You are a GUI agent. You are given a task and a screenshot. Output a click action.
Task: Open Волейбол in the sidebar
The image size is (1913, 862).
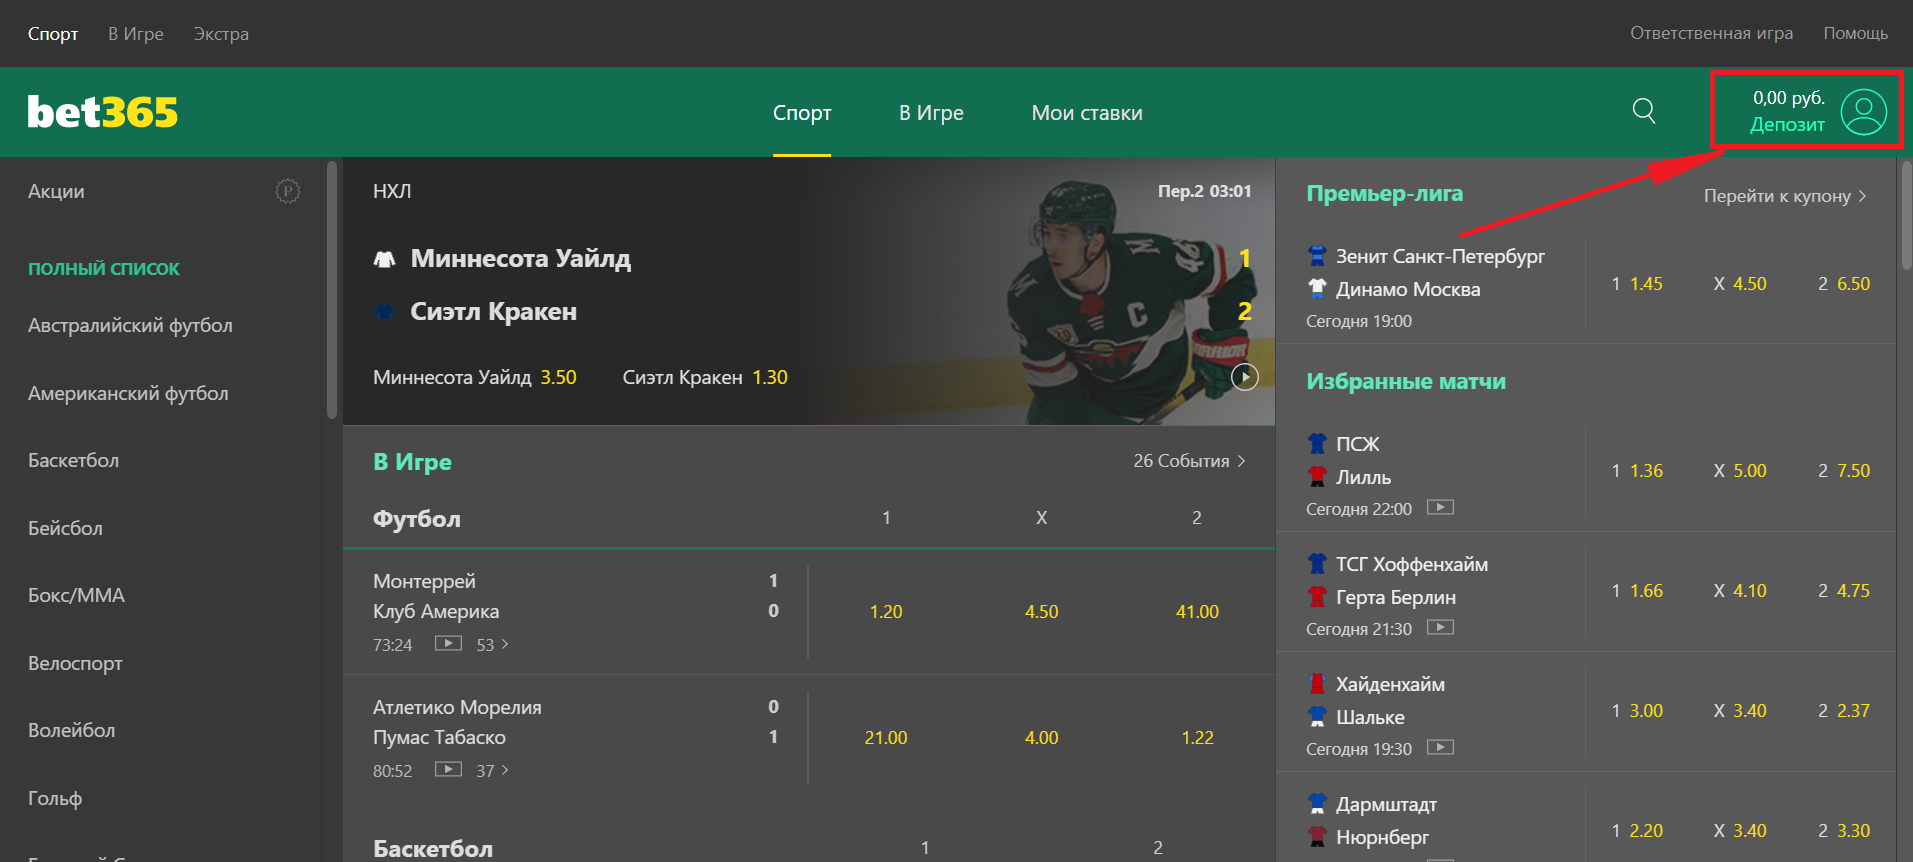[x=71, y=731]
